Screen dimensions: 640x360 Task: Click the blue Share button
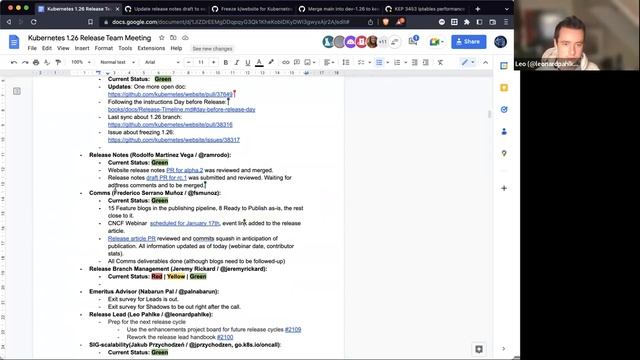(x=469, y=42)
